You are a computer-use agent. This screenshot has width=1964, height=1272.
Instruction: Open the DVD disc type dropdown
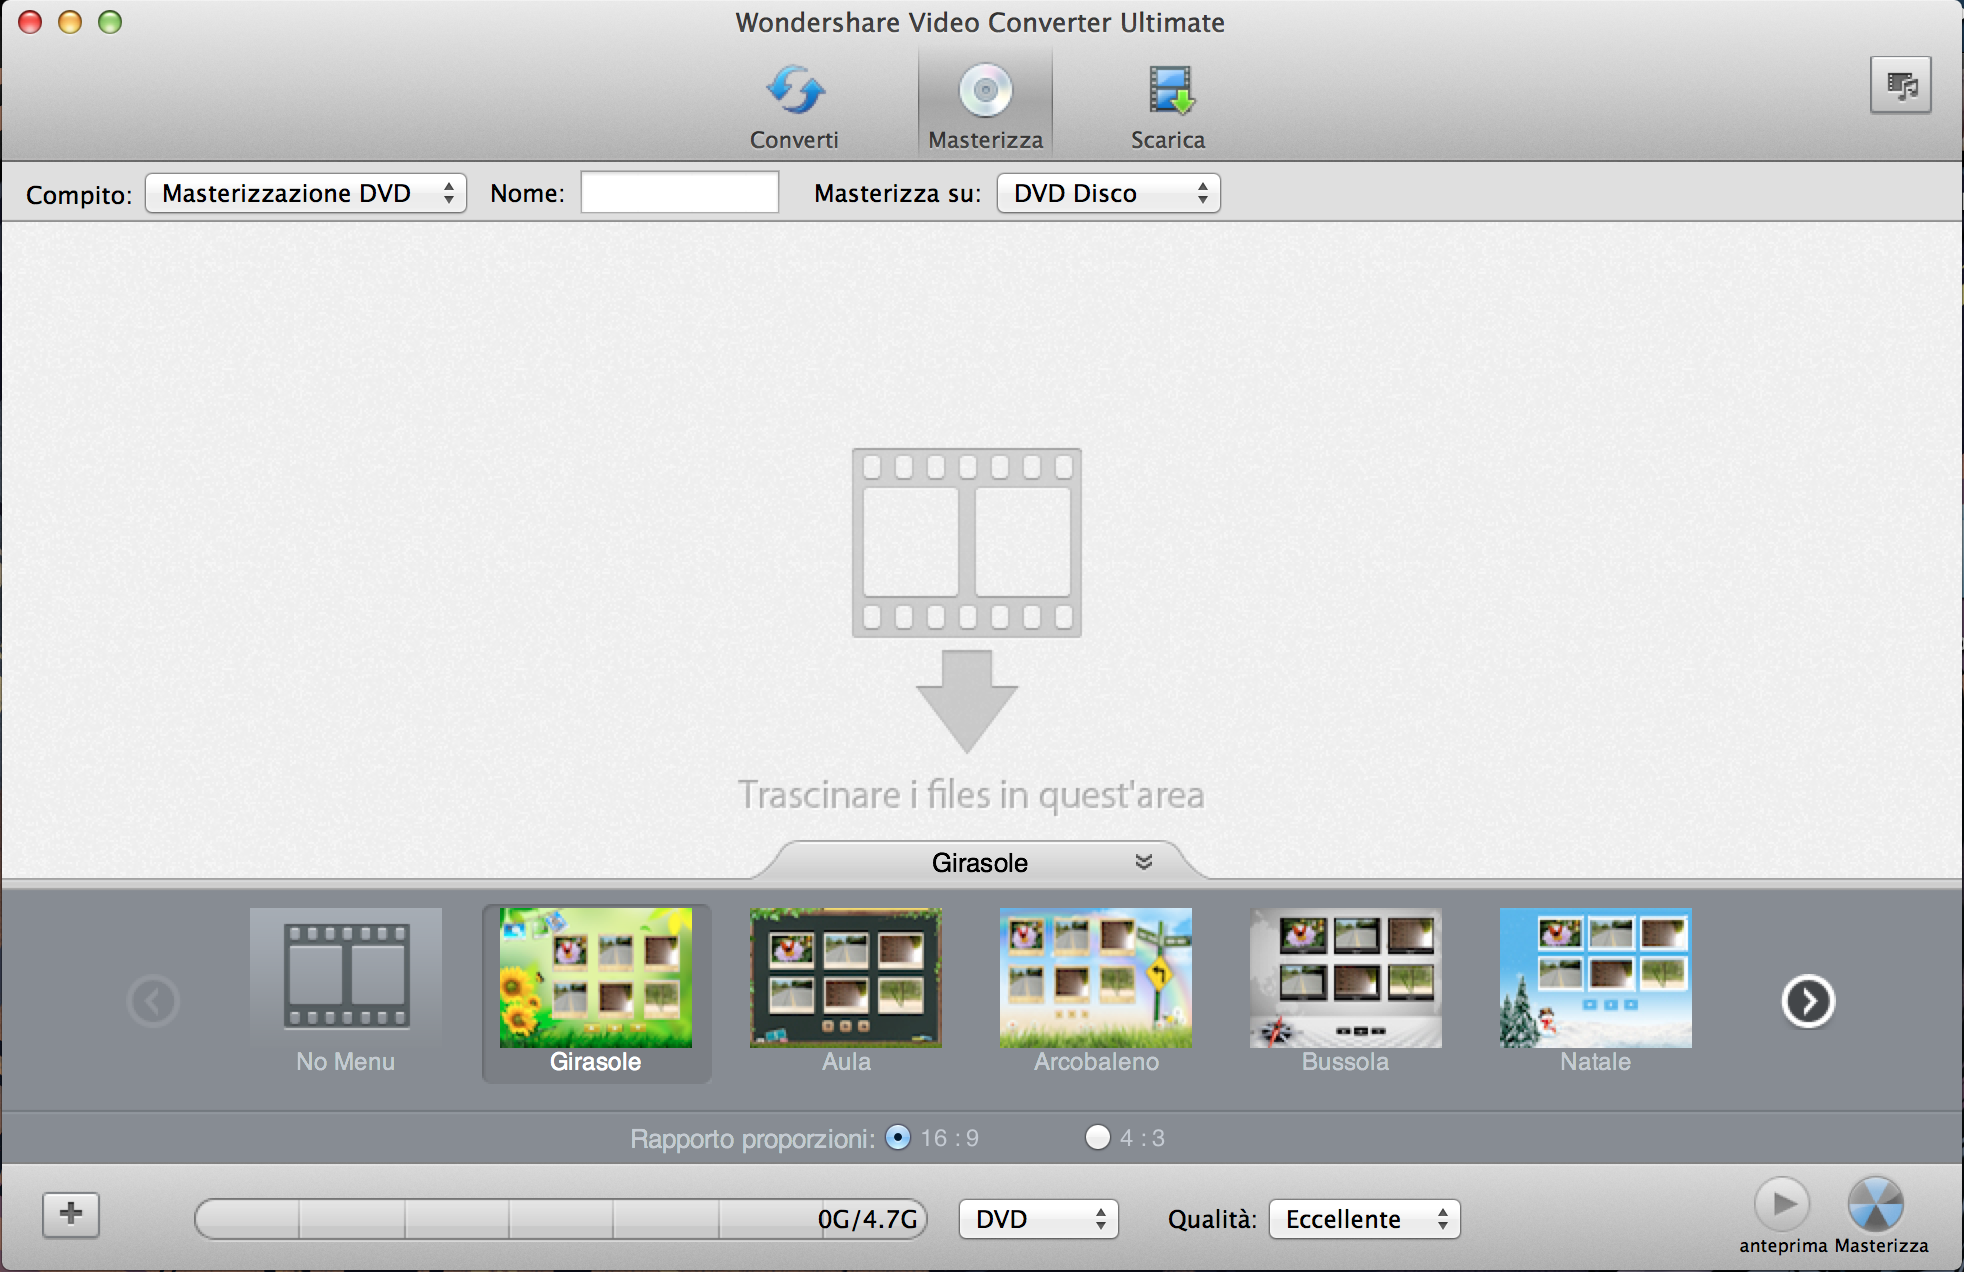click(1038, 1219)
